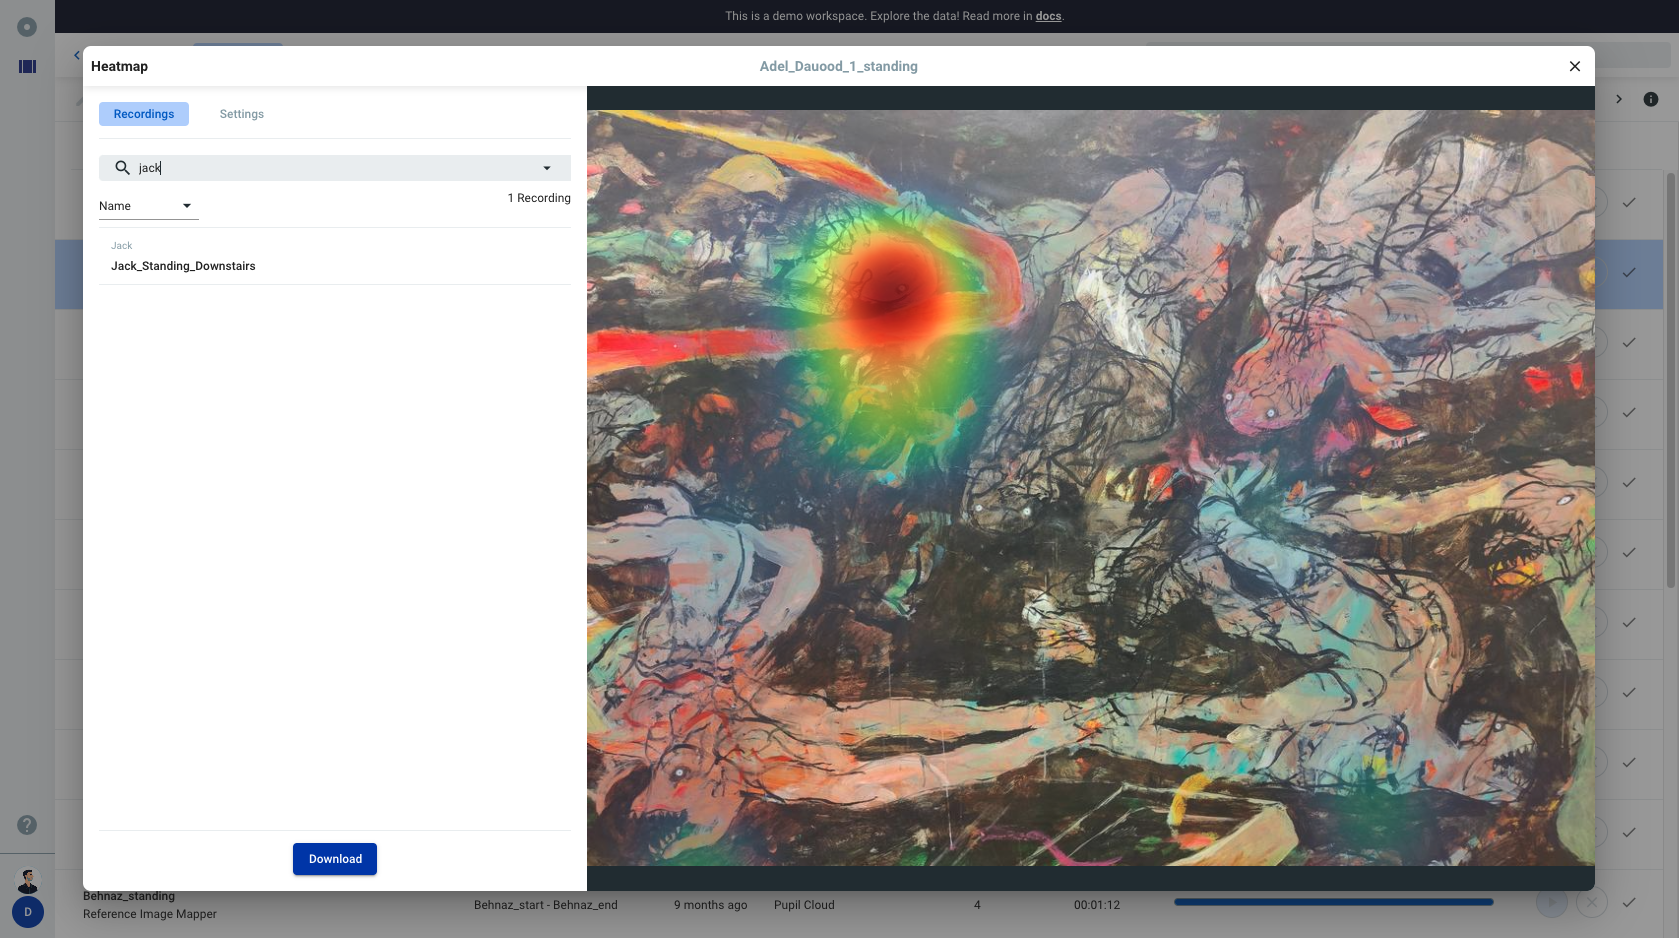This screenshot has height=938, width=1679.
Task: Click the Adel_Dauood_1_standing title
Action: [x=838, y=66]
